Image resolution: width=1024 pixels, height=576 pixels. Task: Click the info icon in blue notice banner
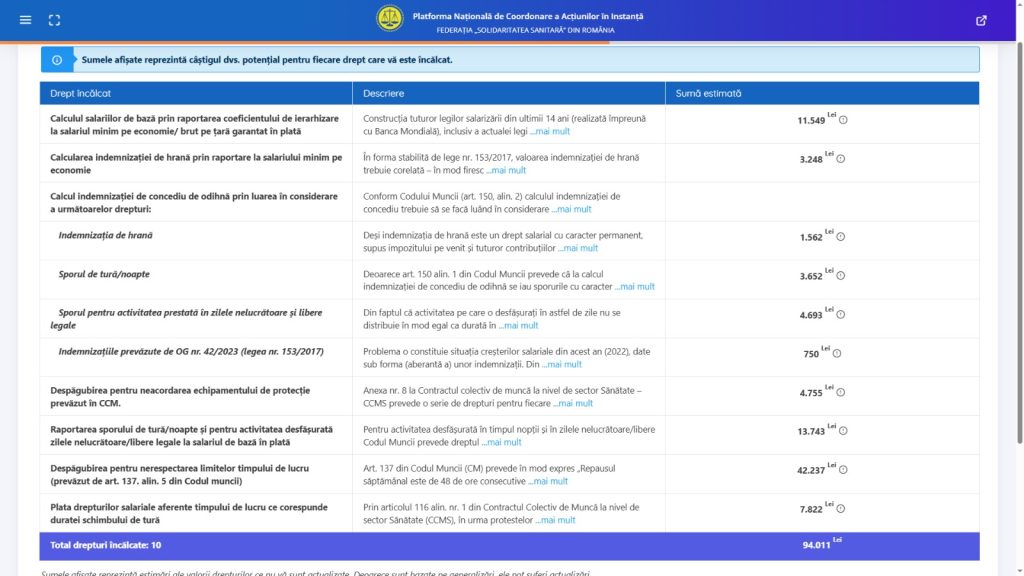[x=57, y=60]
